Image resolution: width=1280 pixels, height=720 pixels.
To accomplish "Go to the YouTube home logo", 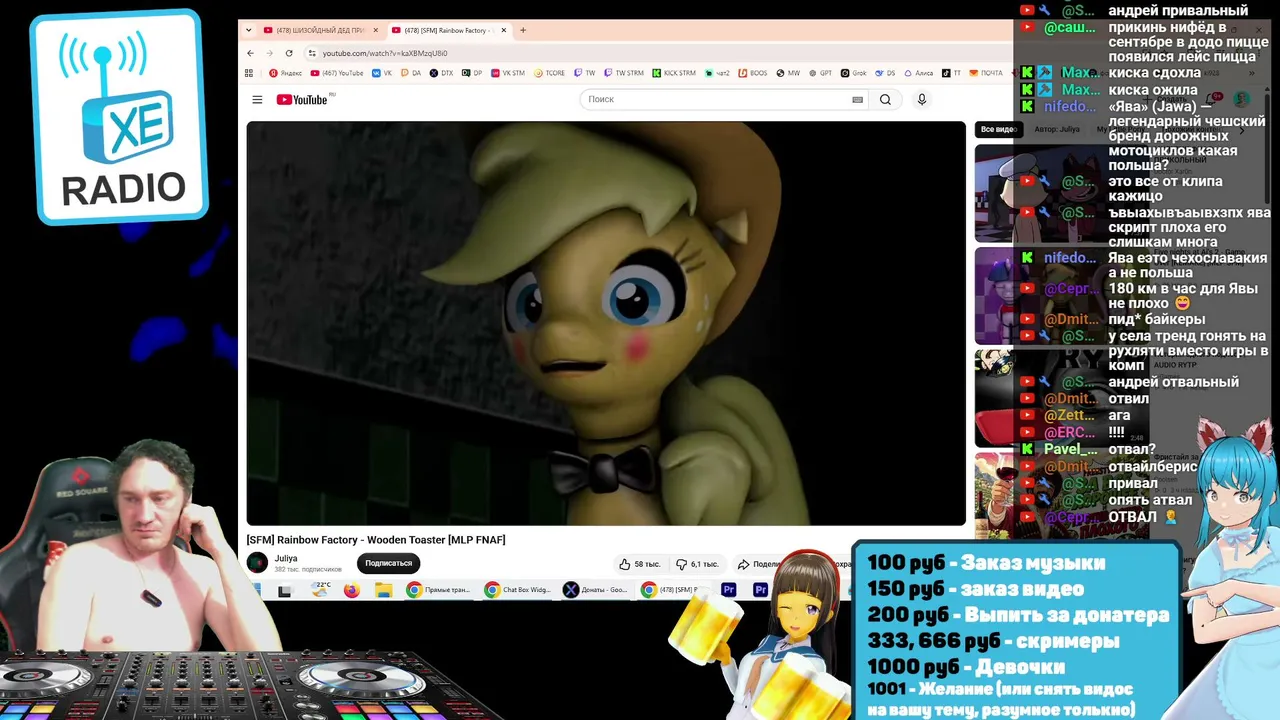I will point(302,99).
